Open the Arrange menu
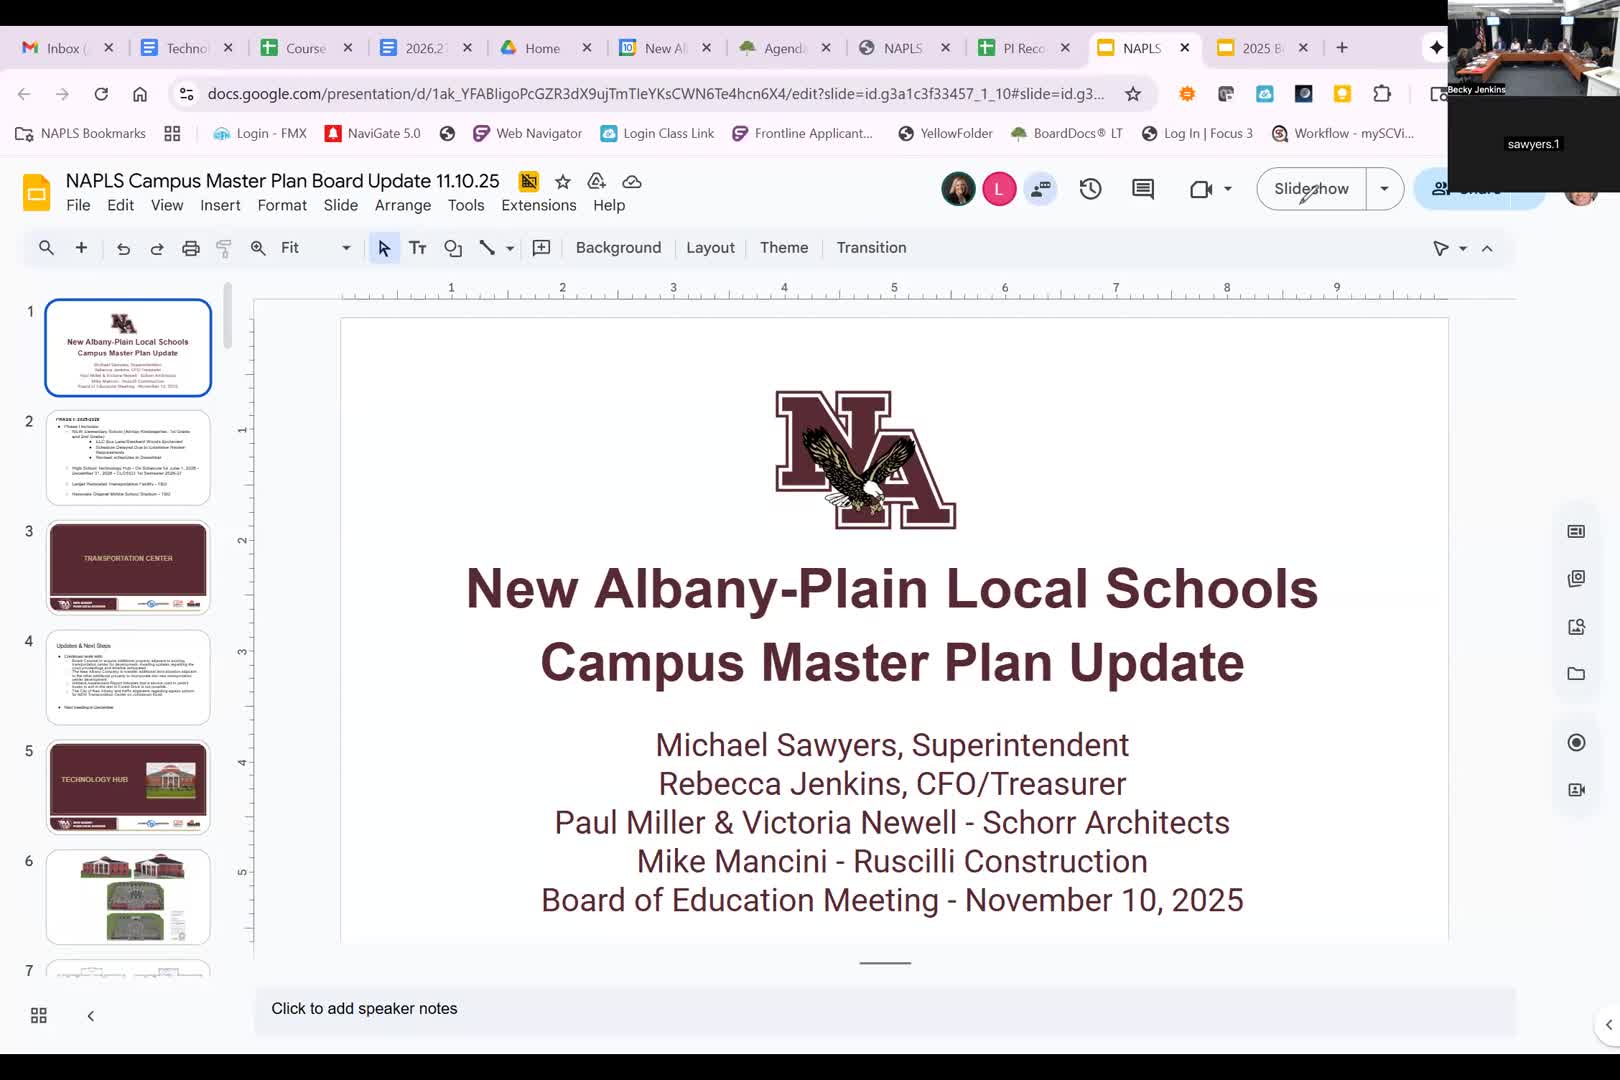The width and height of the screenshot is (1620, 1080). [402, 205]
